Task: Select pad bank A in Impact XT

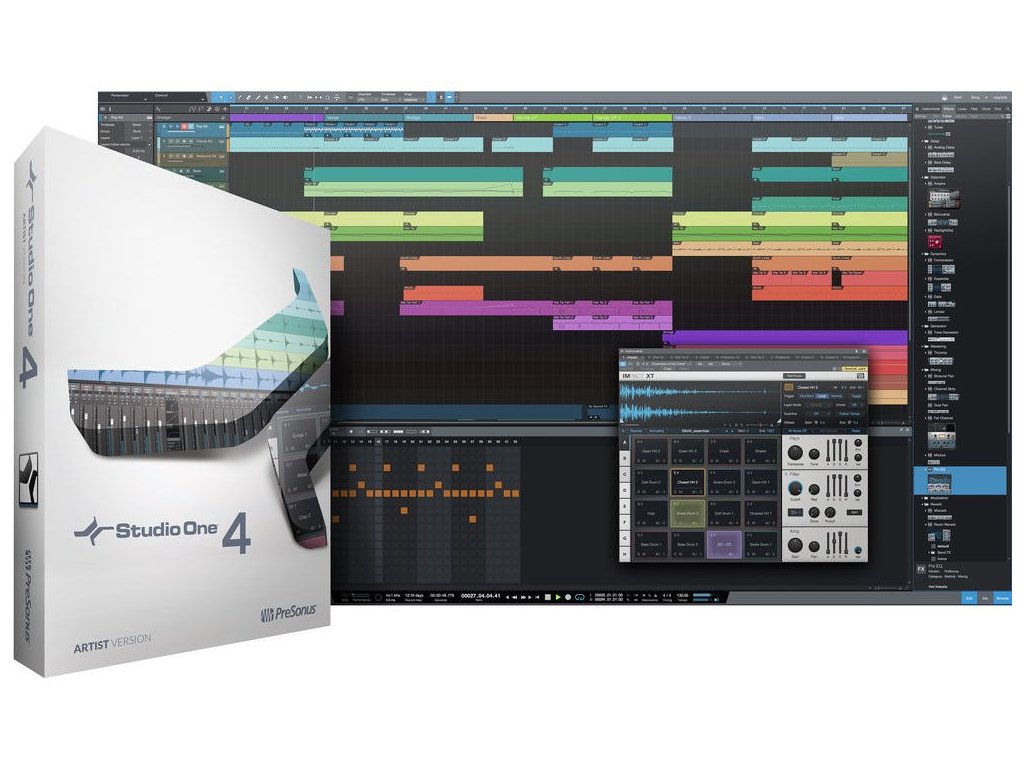Action: coord(625,443)
